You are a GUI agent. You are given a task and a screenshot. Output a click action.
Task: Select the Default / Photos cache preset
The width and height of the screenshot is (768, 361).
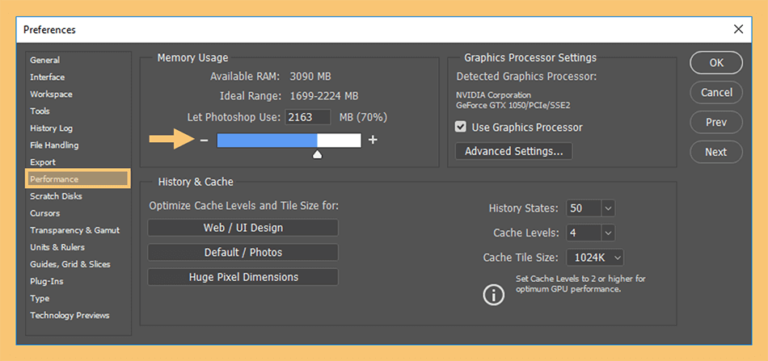click(243, 252)
